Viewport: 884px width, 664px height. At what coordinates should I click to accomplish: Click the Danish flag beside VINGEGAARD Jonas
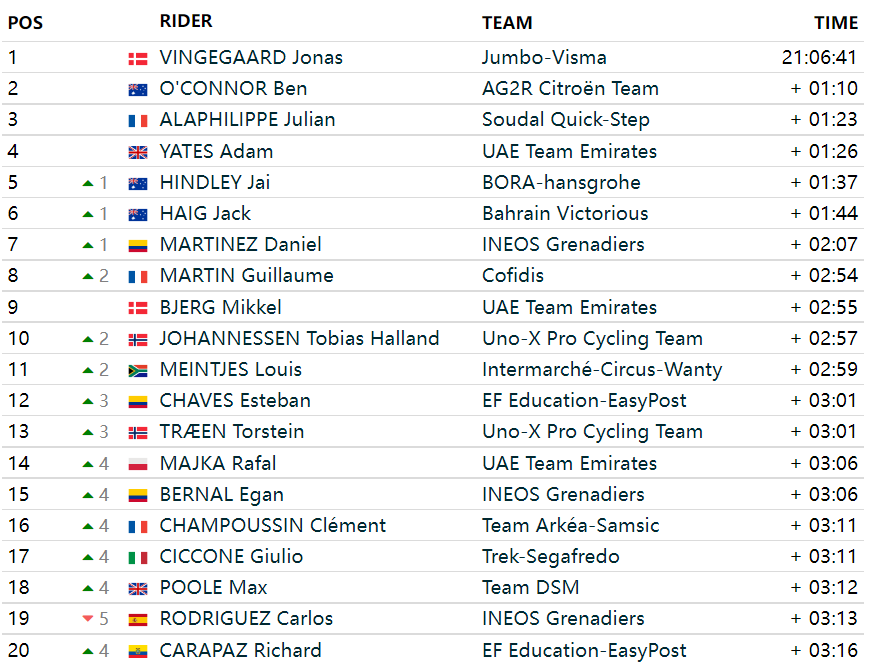[138, 59]
